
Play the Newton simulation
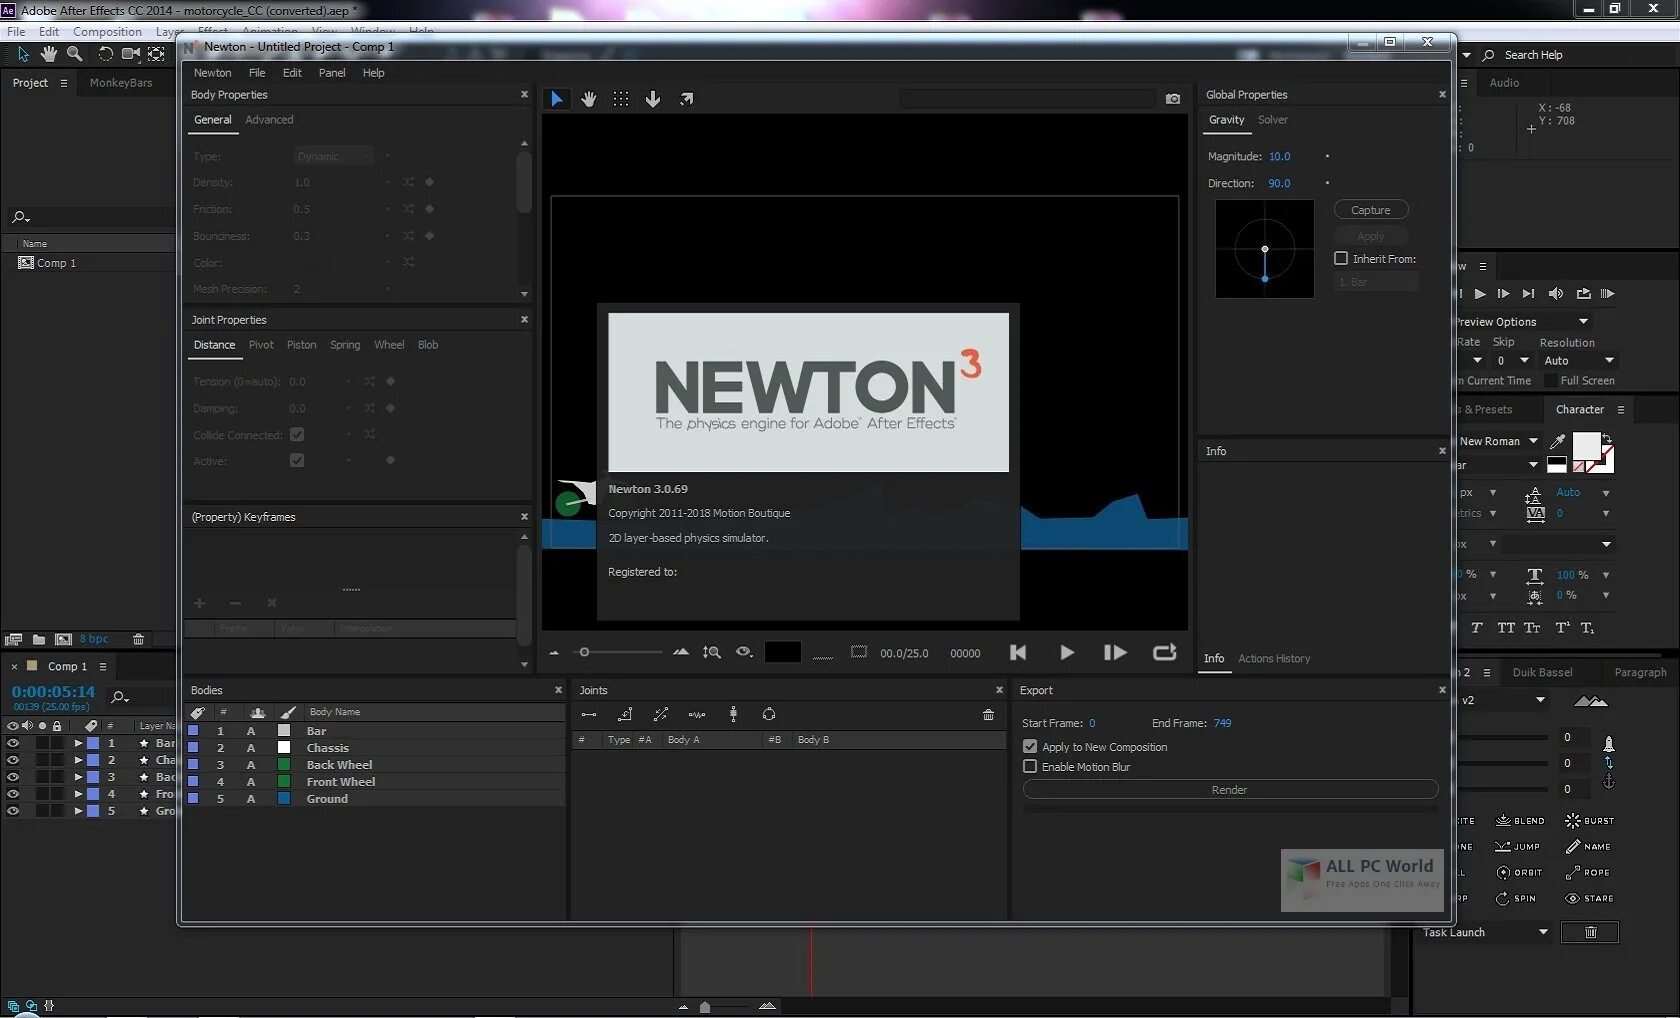click(1067, 652)
